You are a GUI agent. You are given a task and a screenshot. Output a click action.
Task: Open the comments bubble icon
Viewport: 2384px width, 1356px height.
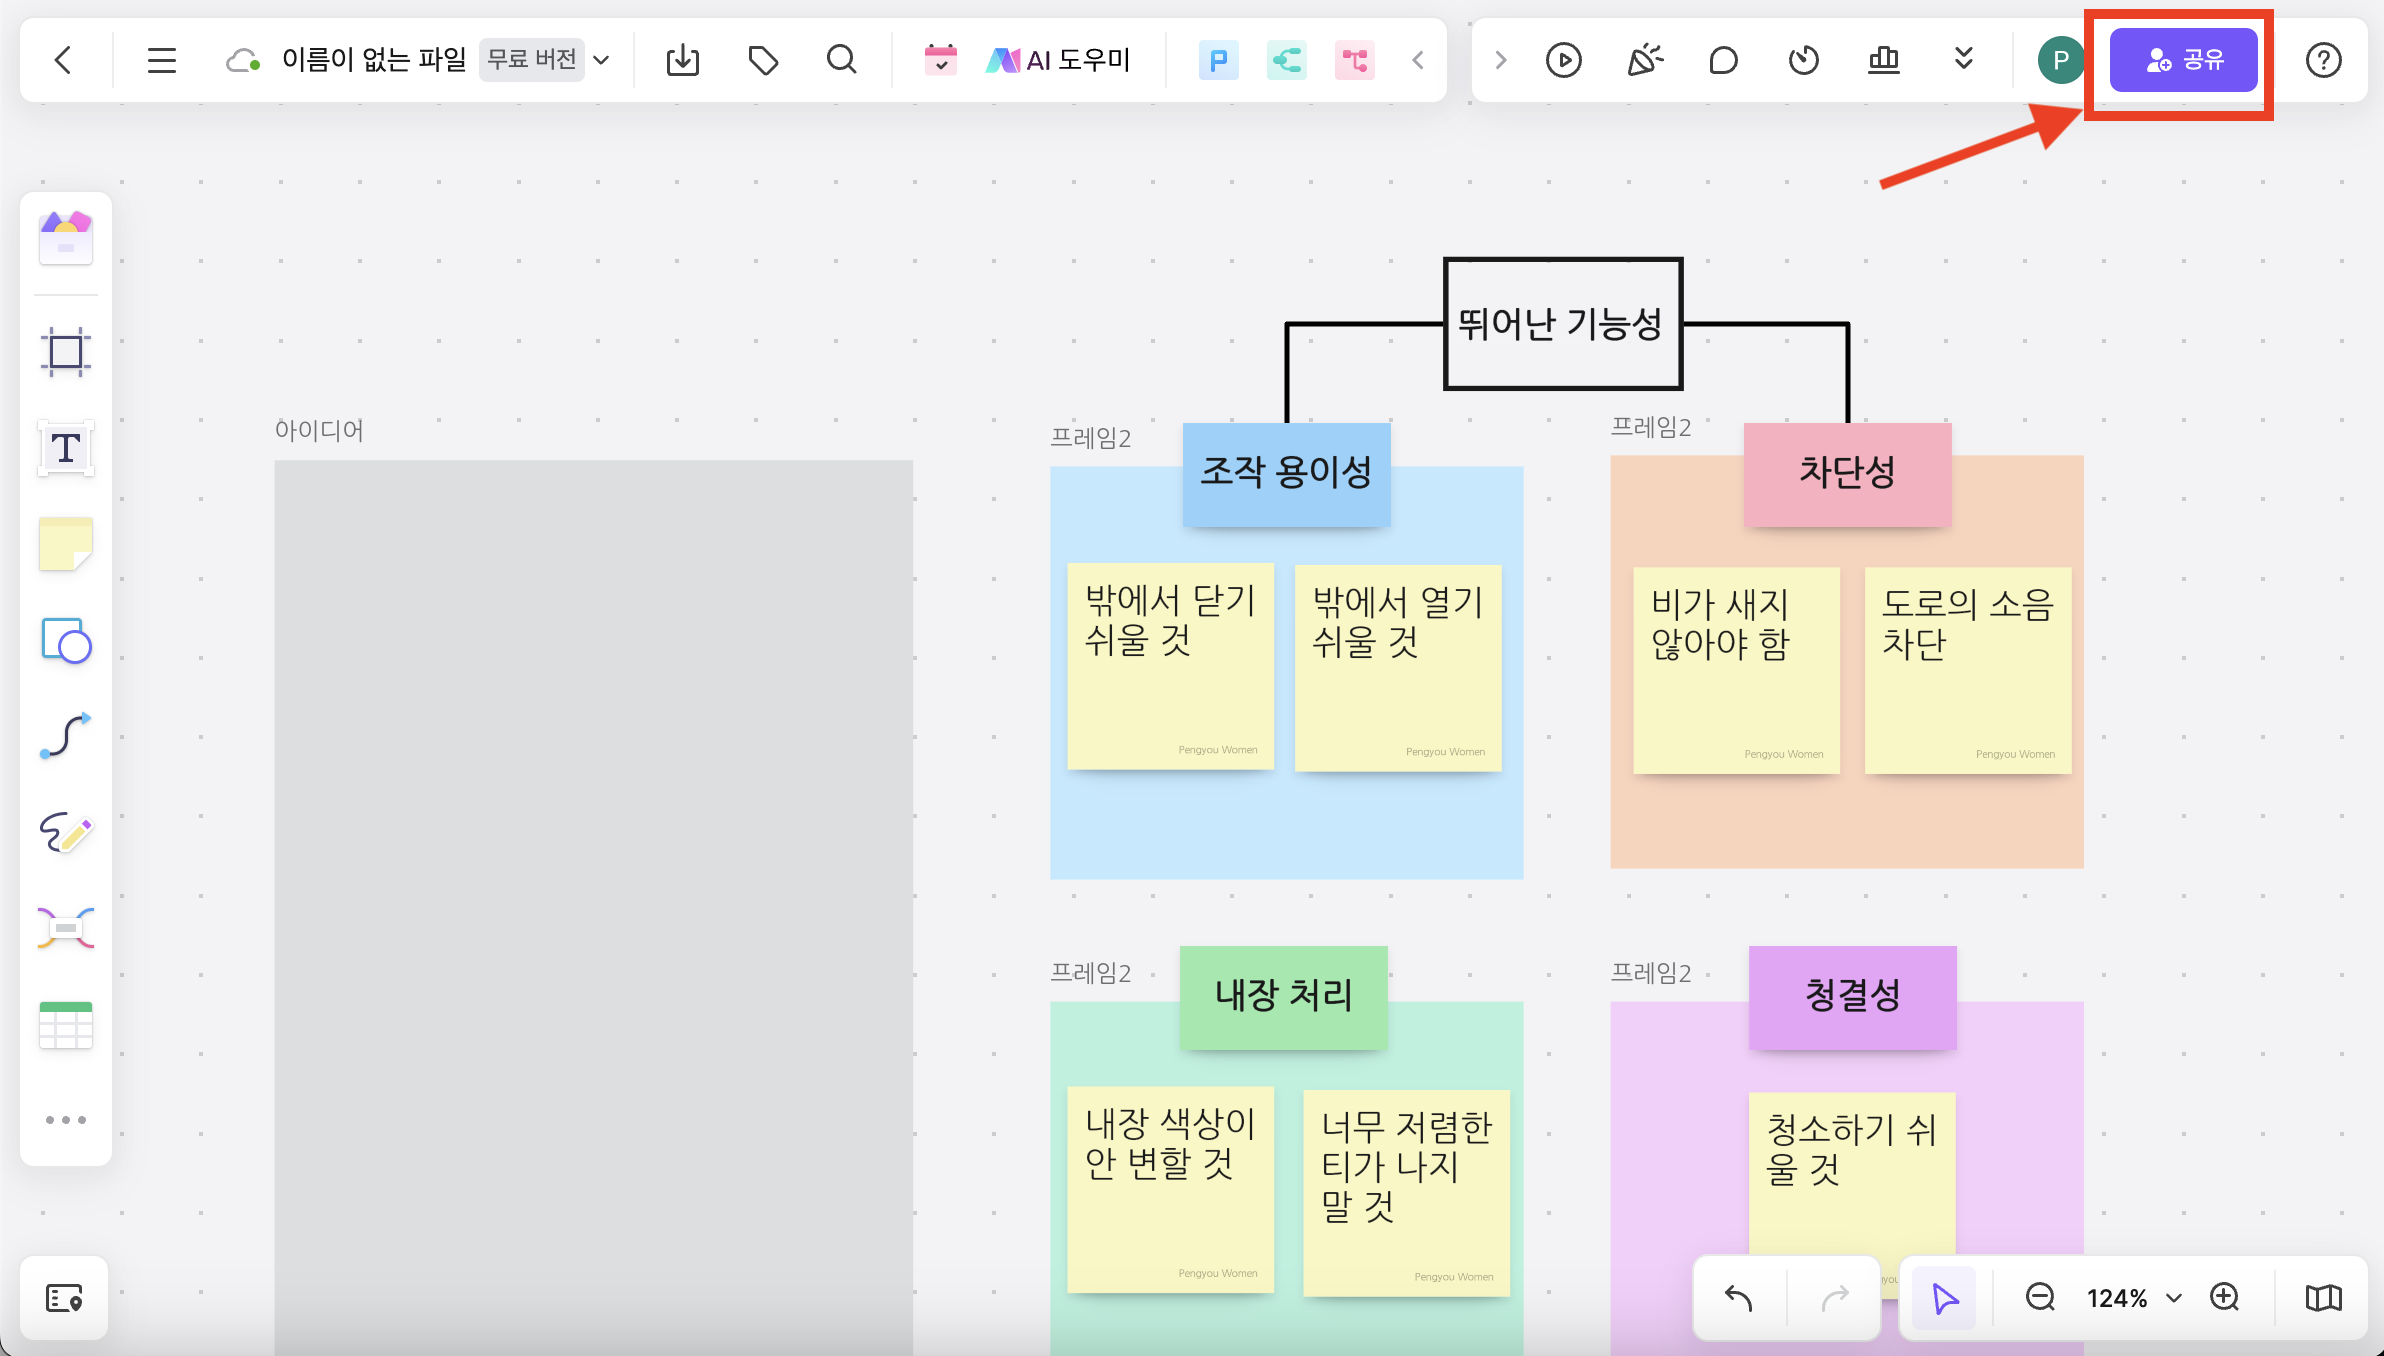[1723, 60]
